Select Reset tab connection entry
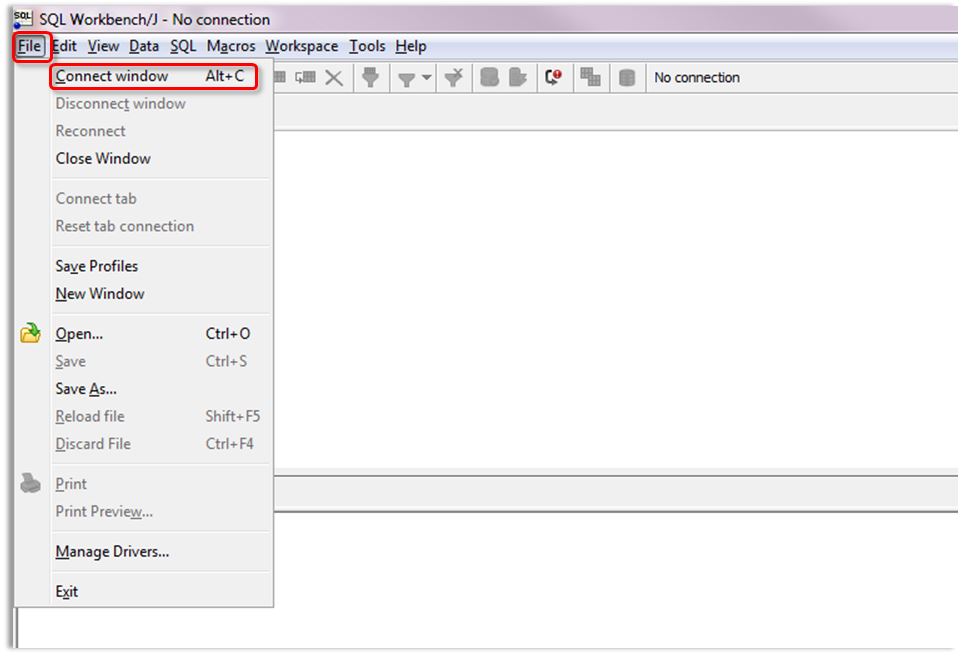 (162, 226)
